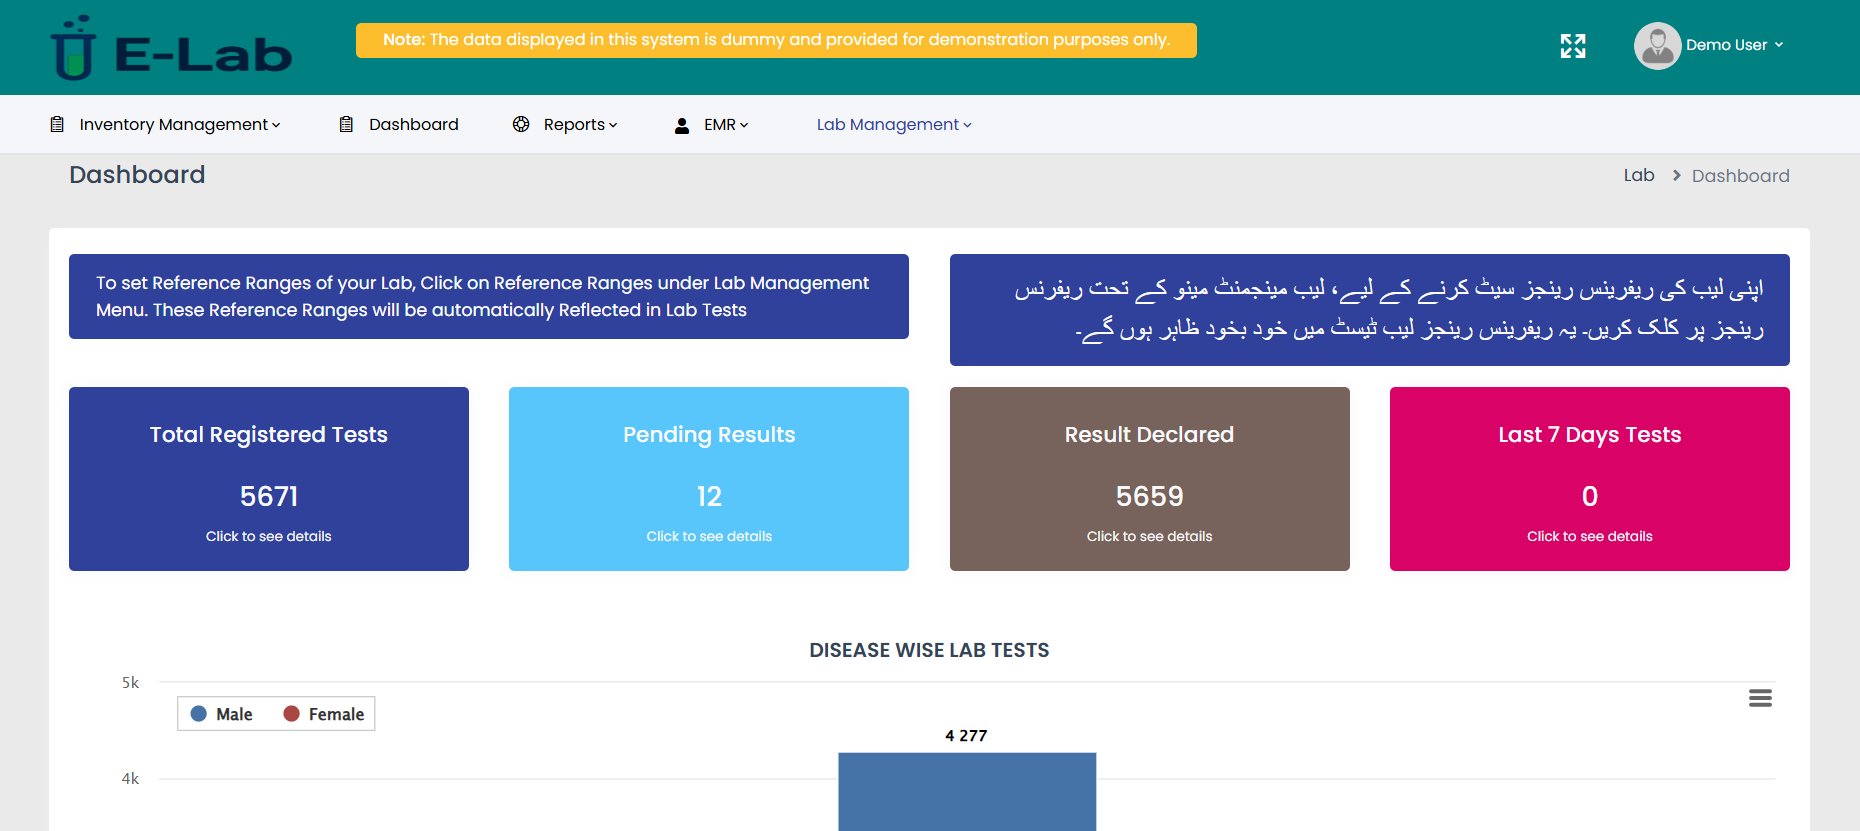The image size is (1860, 831).
Task: Open the EMR menu
Action: coord(725,125)
